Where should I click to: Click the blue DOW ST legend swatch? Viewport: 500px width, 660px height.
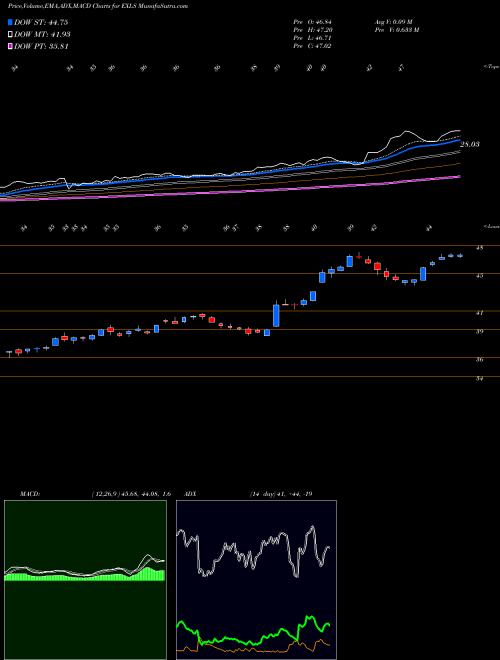point(11,22)
